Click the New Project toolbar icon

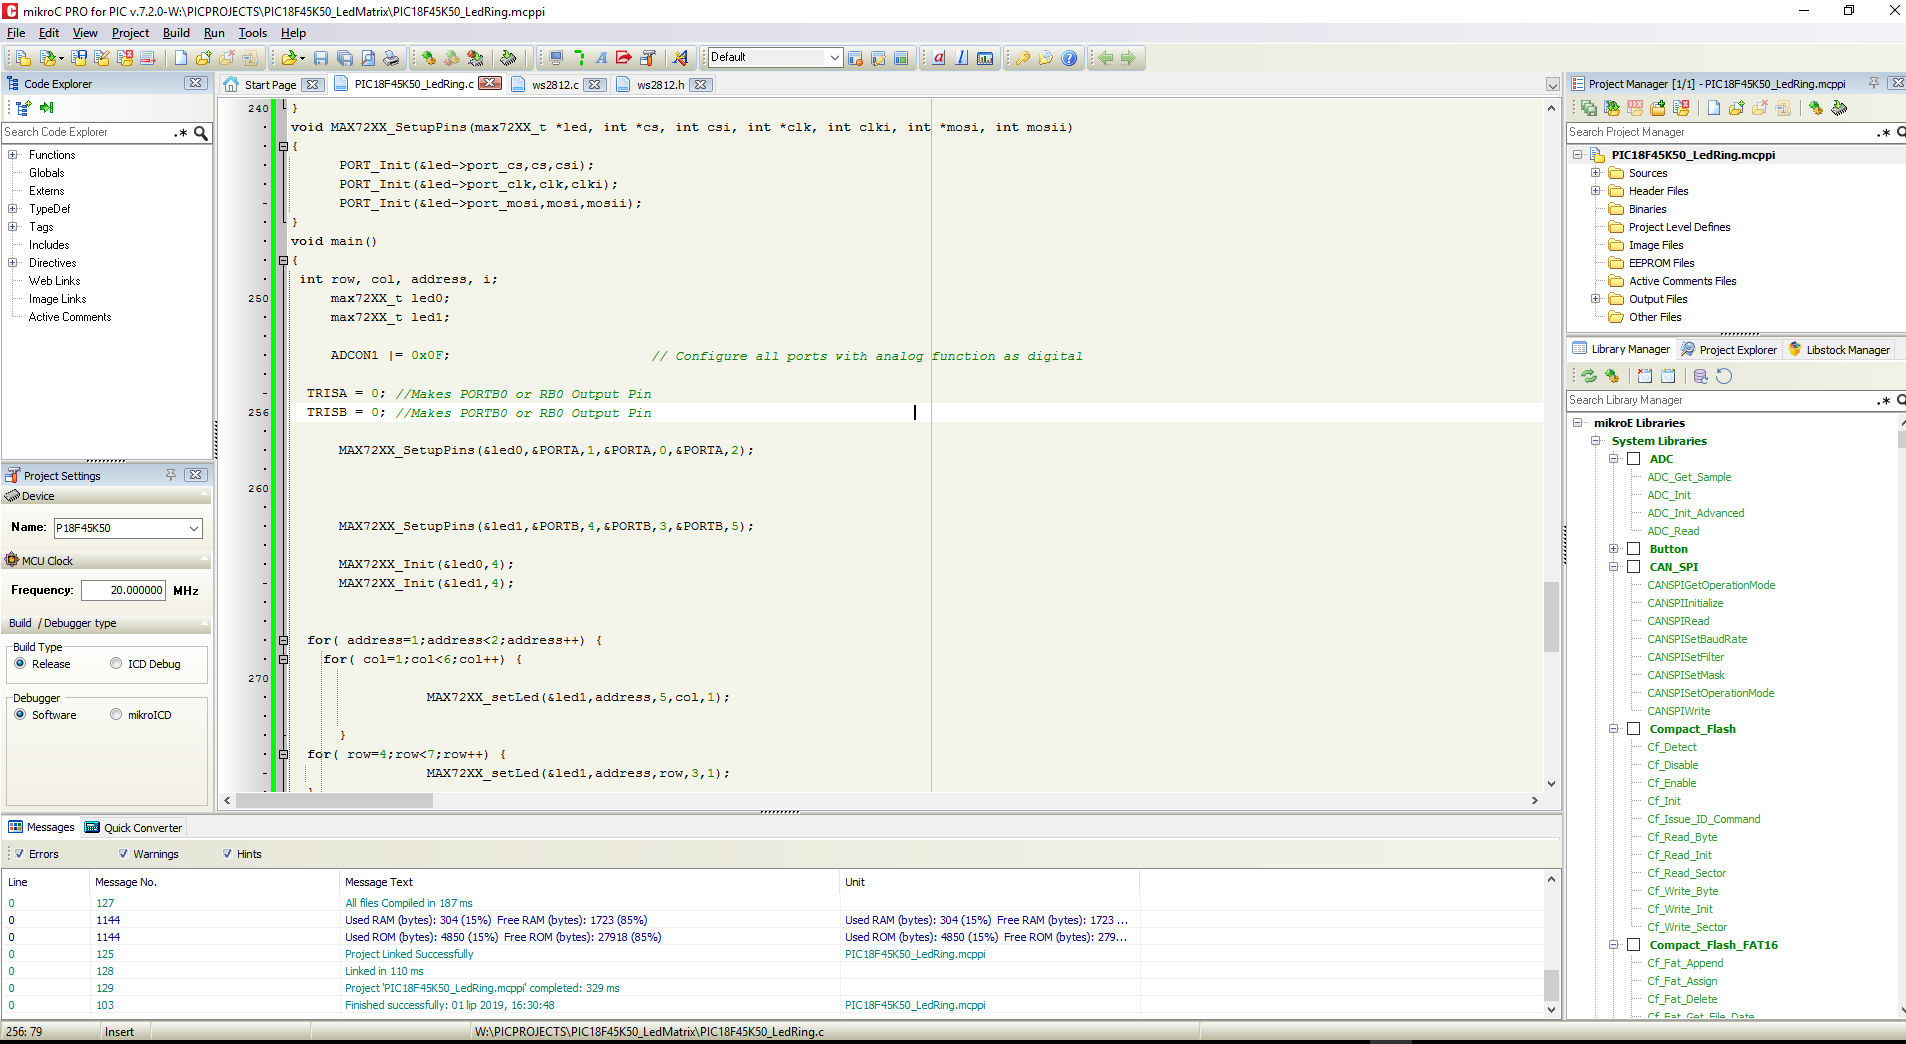click(x=22, y=58)
